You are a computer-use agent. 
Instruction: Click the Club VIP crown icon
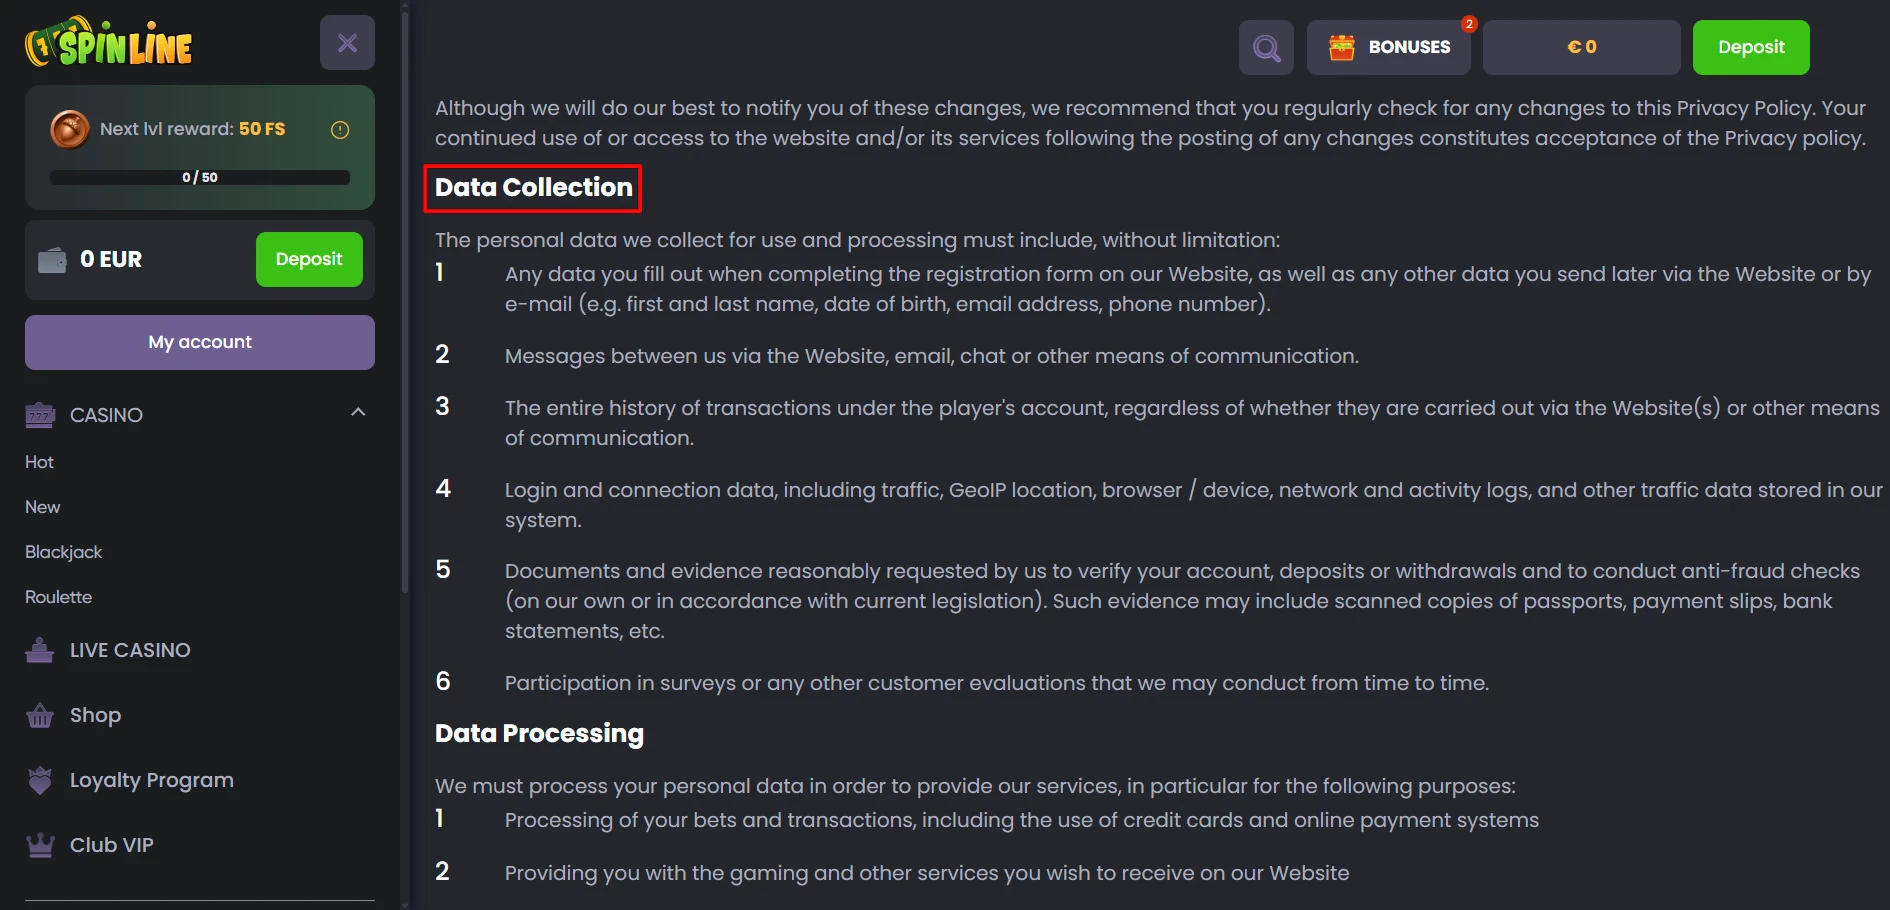coord(40,846)
